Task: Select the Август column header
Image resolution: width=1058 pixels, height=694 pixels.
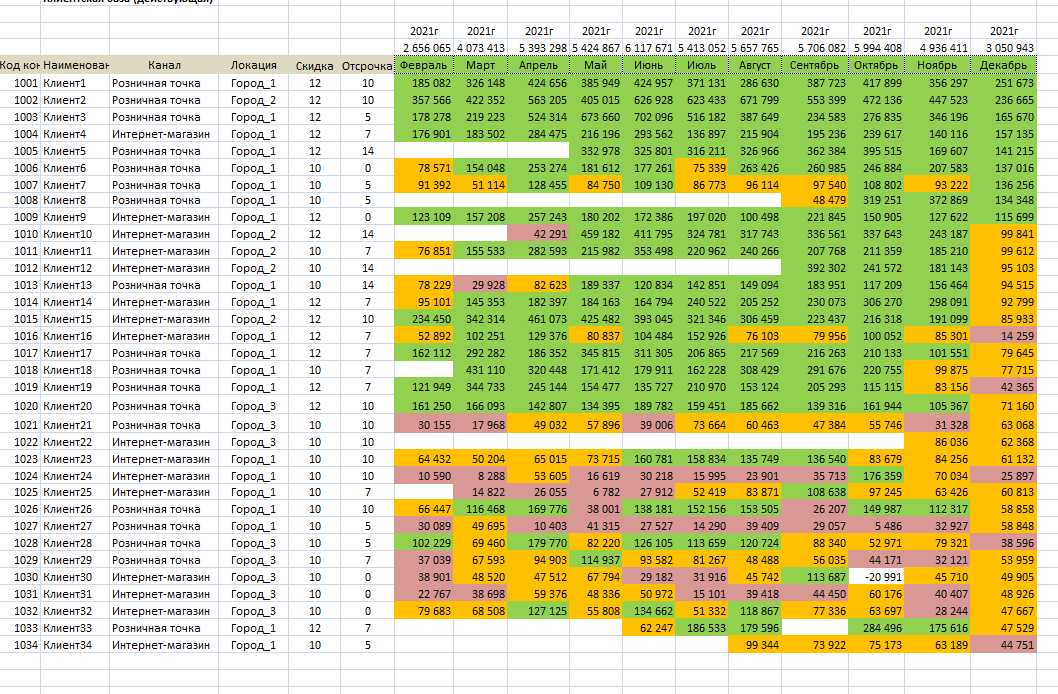Action: (x=755, y=65)
